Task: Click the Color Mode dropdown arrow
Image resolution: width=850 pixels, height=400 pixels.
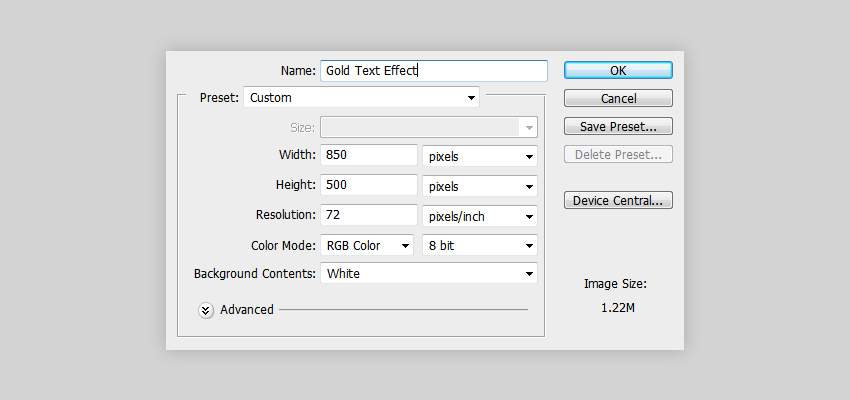Action: pyautogui.click(x=405, y=246)
